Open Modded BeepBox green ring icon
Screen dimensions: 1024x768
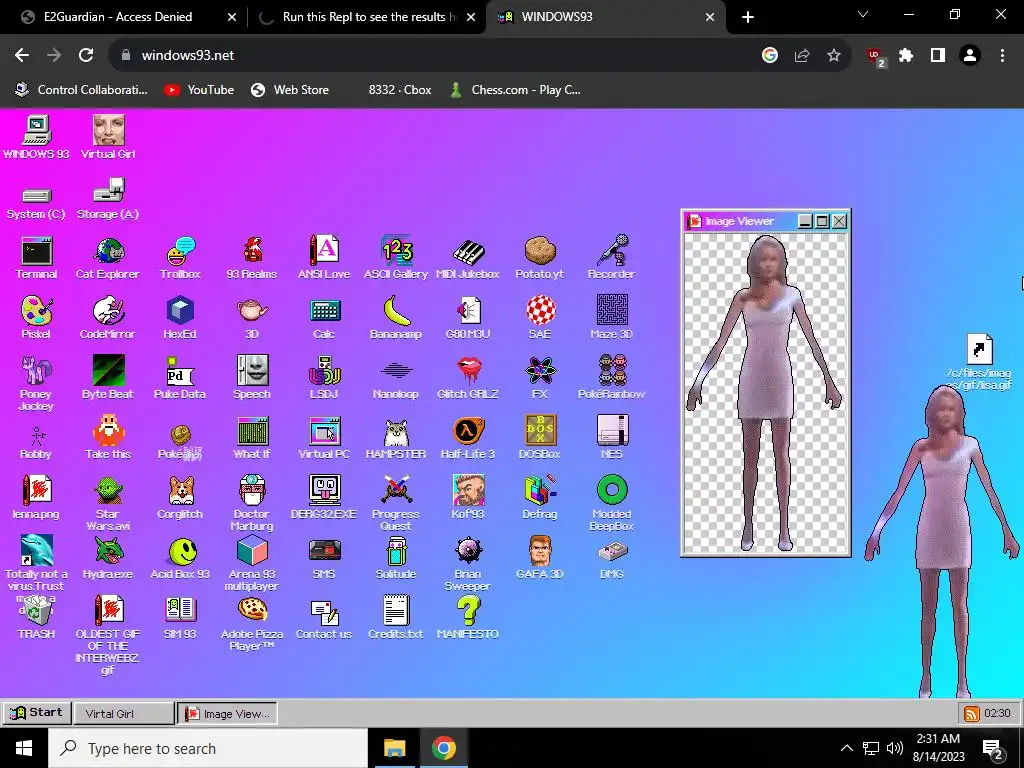[x=611, y=504]
